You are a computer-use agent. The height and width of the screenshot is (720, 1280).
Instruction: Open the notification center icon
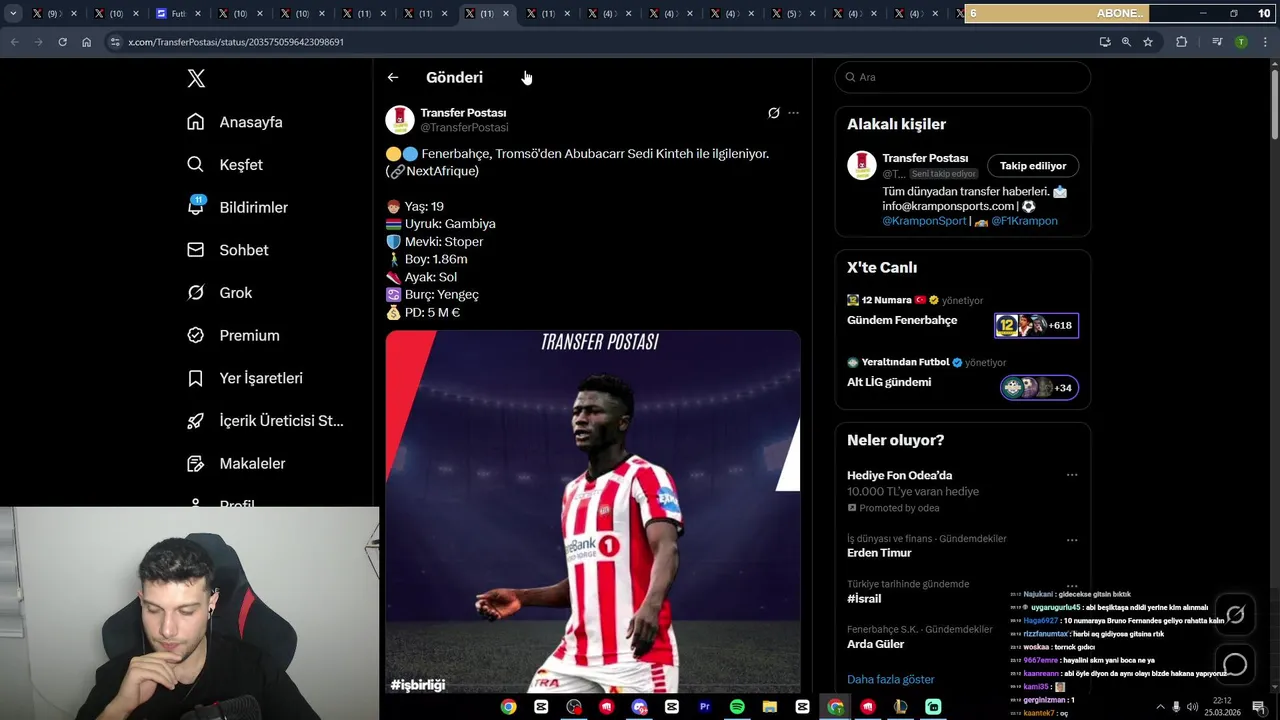coord(1258,707)
